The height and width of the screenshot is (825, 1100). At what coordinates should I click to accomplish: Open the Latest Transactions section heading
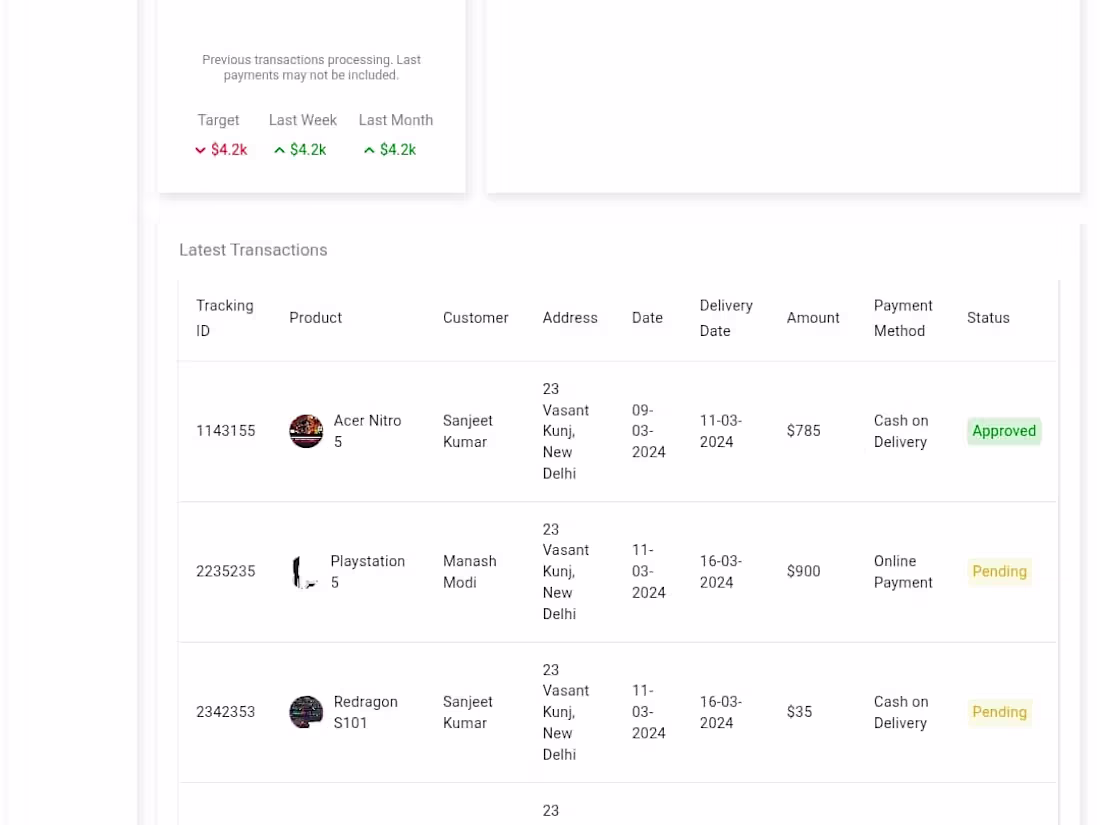[253, 250]
